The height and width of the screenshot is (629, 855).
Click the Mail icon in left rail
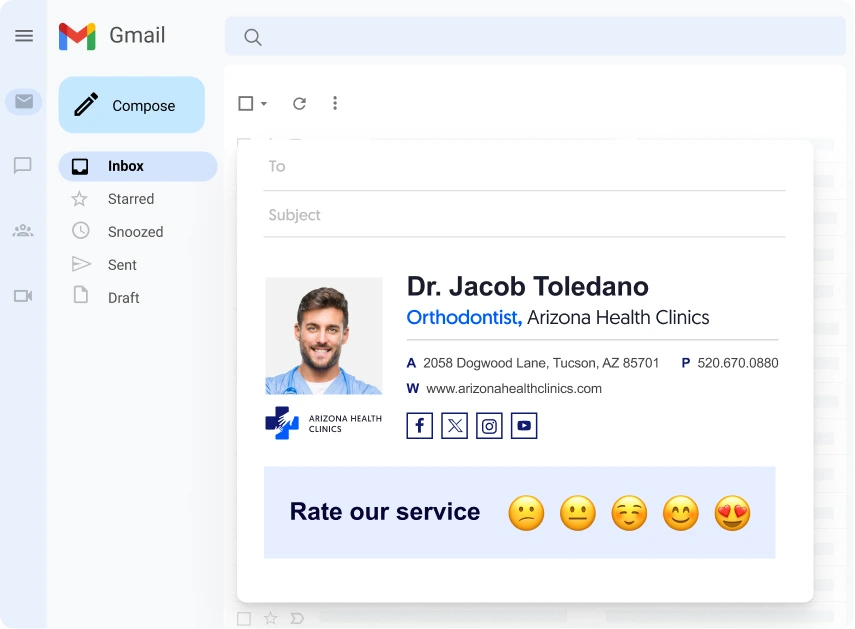(24, 101)
